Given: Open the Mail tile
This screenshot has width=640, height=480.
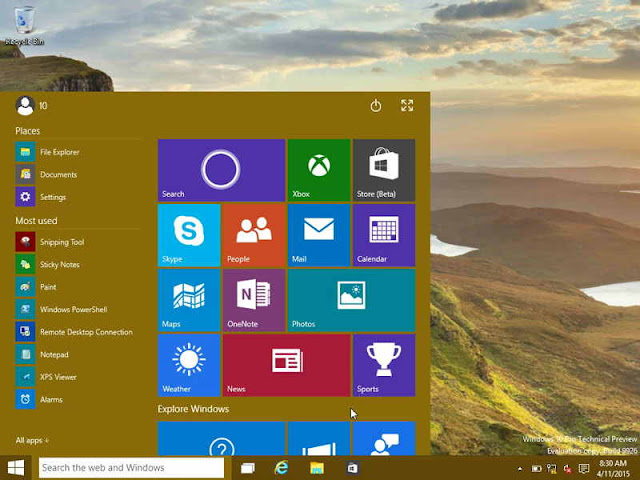Looking at the screenshot, I should [x=319, y=235].
